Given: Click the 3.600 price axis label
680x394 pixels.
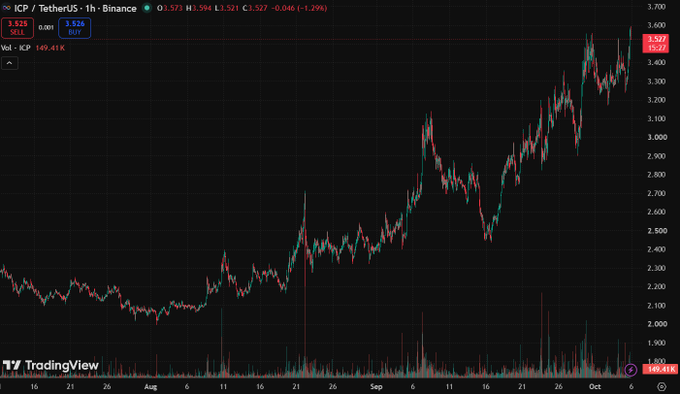Looking at the screenshot, I should (x=657, y=26).
